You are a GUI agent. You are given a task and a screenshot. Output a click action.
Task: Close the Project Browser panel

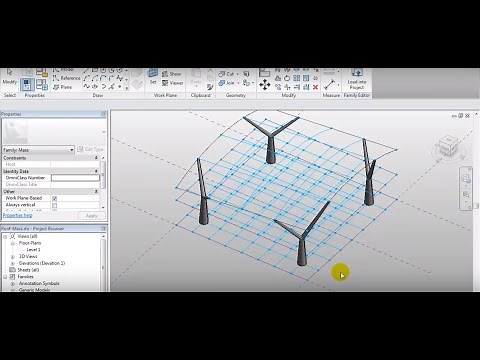point(103,229)
